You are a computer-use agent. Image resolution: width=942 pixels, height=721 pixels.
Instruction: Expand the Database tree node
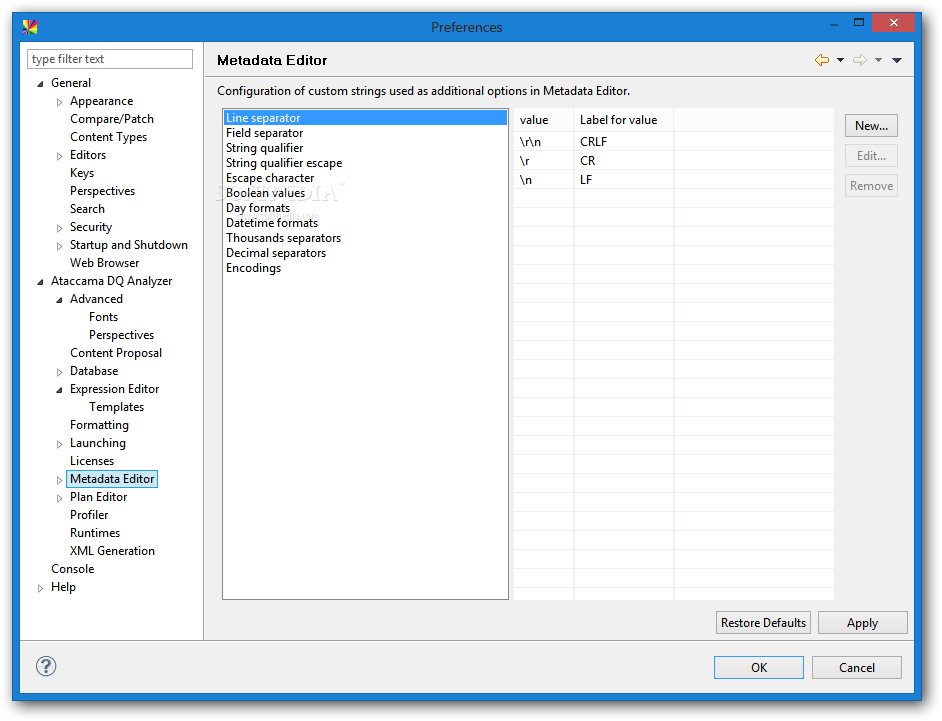59,373
